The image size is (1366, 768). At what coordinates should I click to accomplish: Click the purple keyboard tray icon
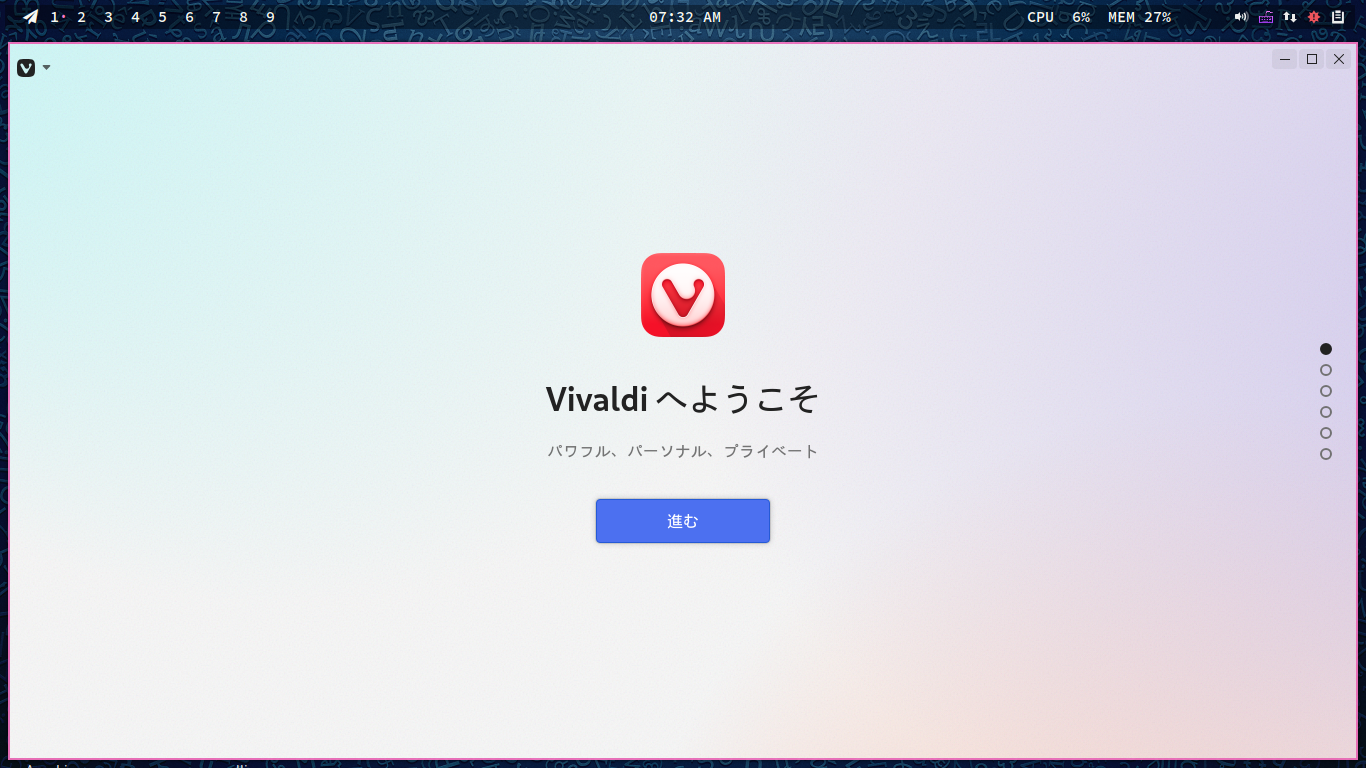tap(1266, 17)
